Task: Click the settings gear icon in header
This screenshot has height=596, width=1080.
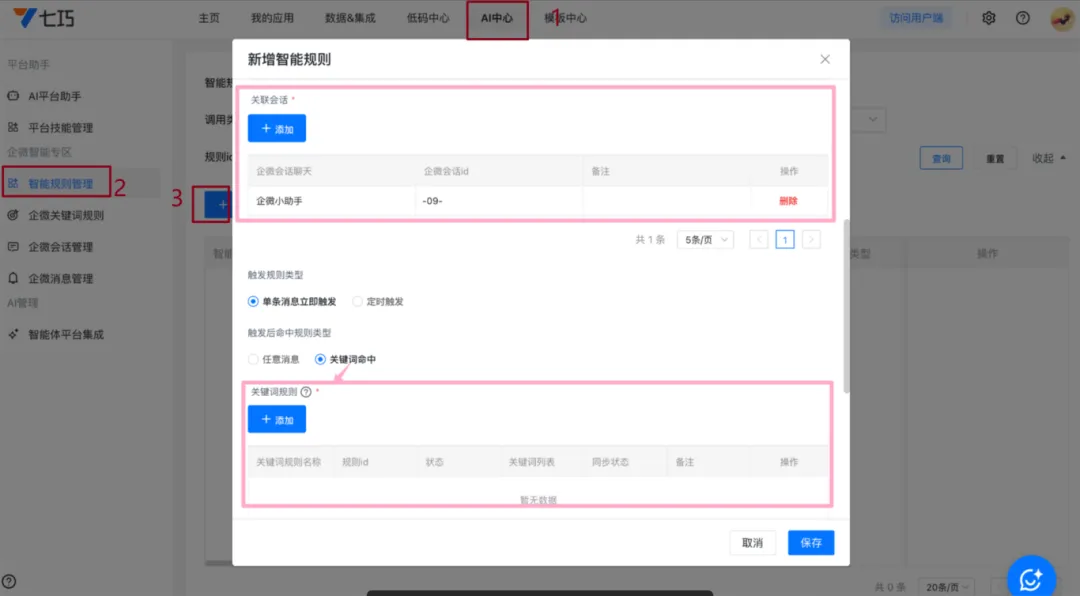Action: point(989,18)
